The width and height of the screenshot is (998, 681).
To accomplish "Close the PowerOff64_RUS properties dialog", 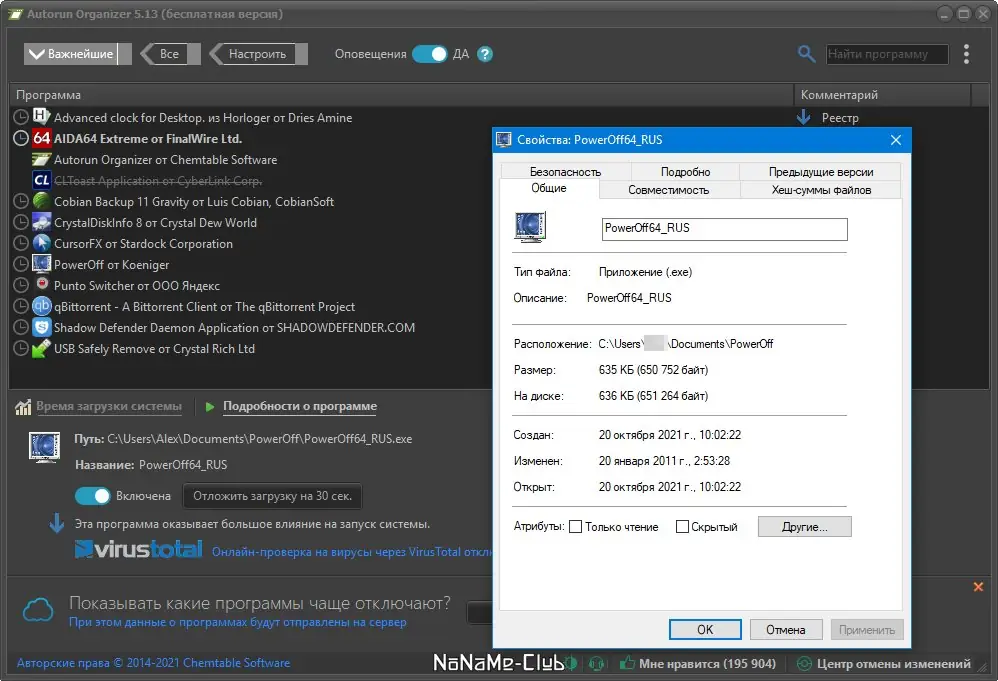I will 896,140.
